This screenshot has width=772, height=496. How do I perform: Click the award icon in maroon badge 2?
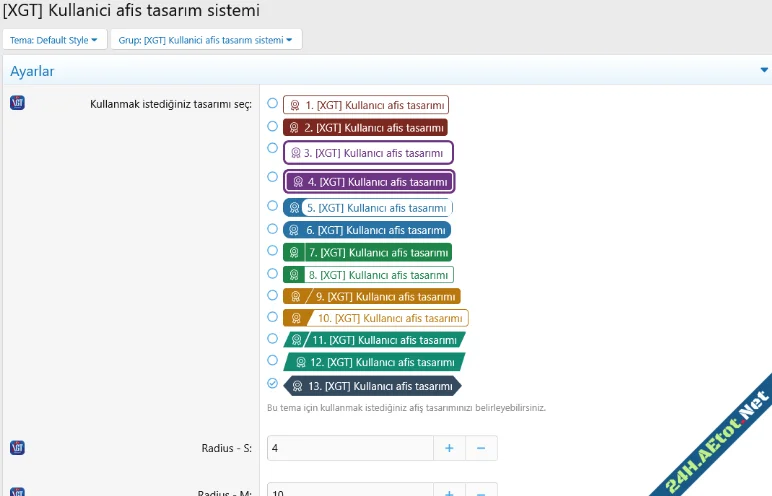pyautogui.click(x=294, y=128)
